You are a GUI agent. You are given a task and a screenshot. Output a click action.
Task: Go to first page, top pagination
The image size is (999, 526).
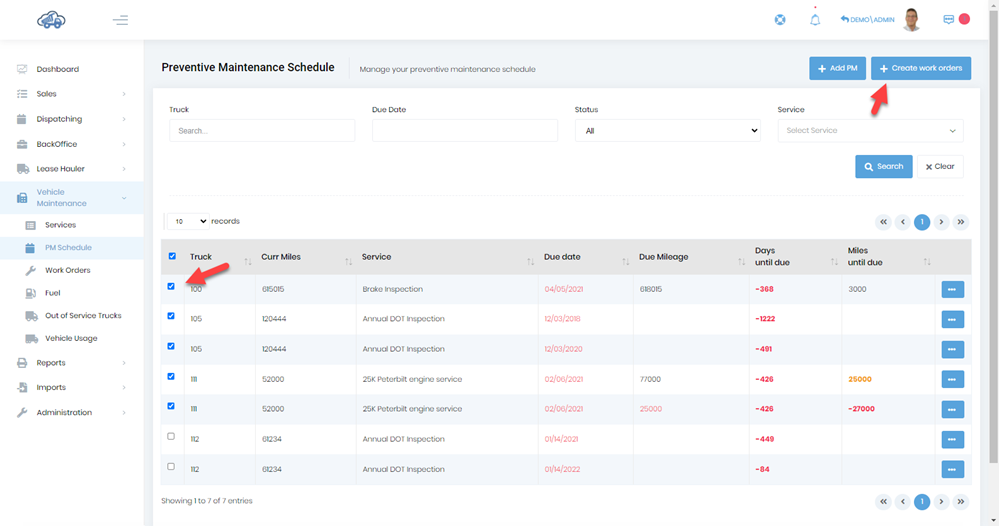coord(883,222)
